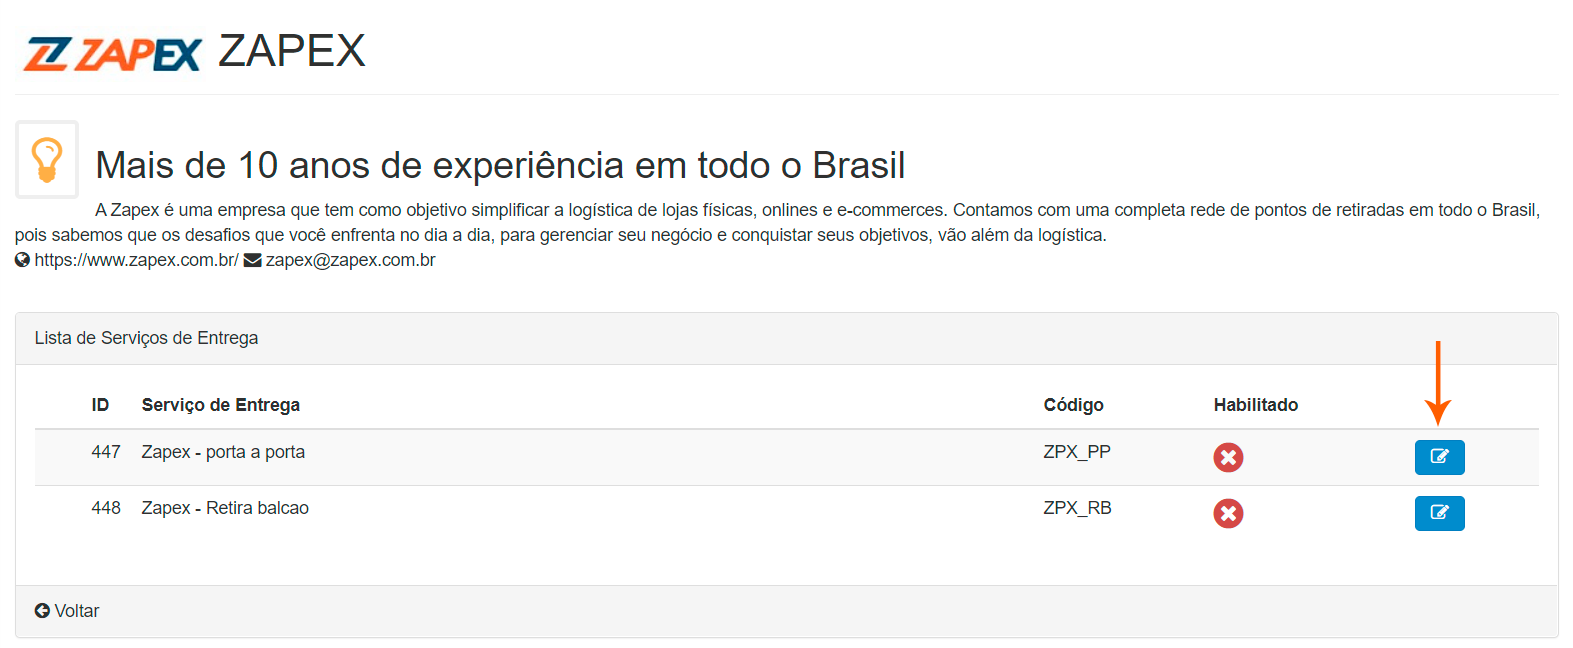Edit the Zapex - porta a porta service

[x=1439, y=457]
